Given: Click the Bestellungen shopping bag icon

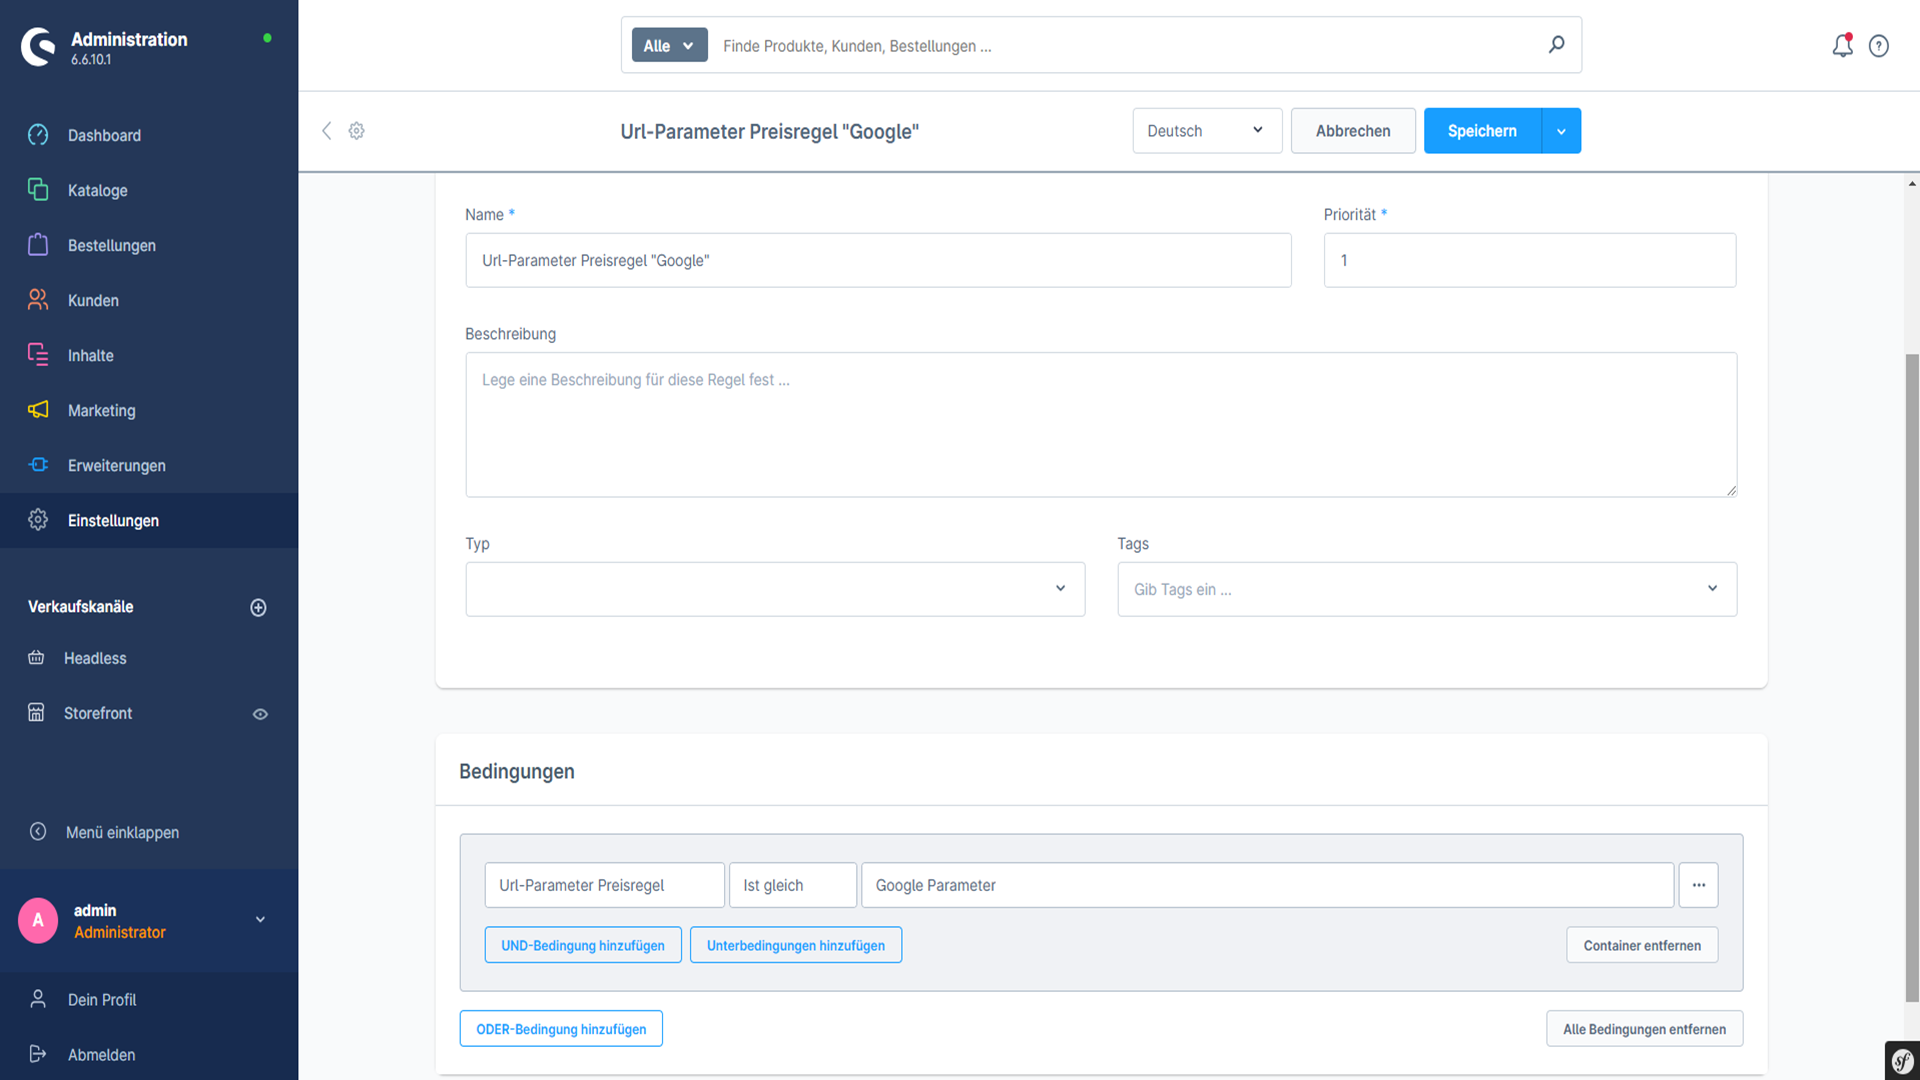Looking at the screenshot, I should coord(38,245).
